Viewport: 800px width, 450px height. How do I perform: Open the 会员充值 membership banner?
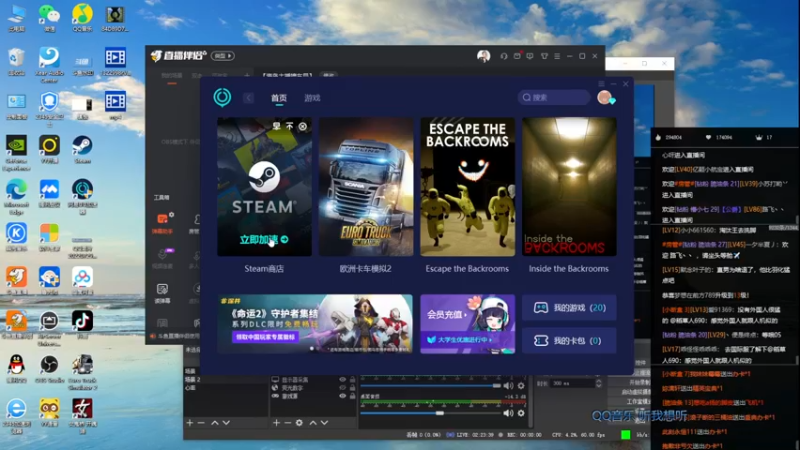coord(467,324)
